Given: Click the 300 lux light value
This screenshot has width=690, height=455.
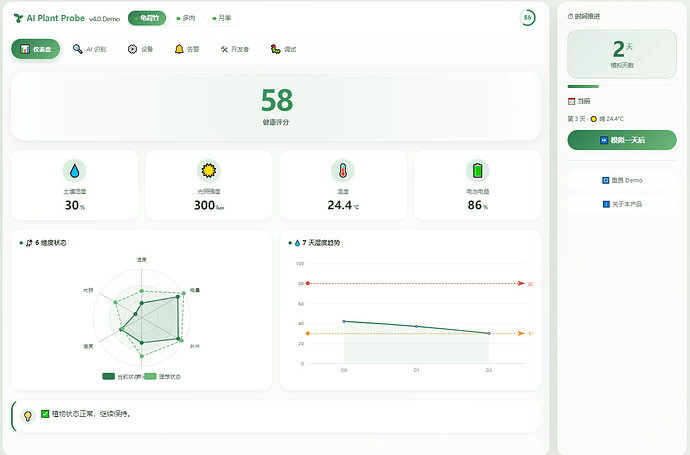Looking at the screenshot, I should coord(209,205).
